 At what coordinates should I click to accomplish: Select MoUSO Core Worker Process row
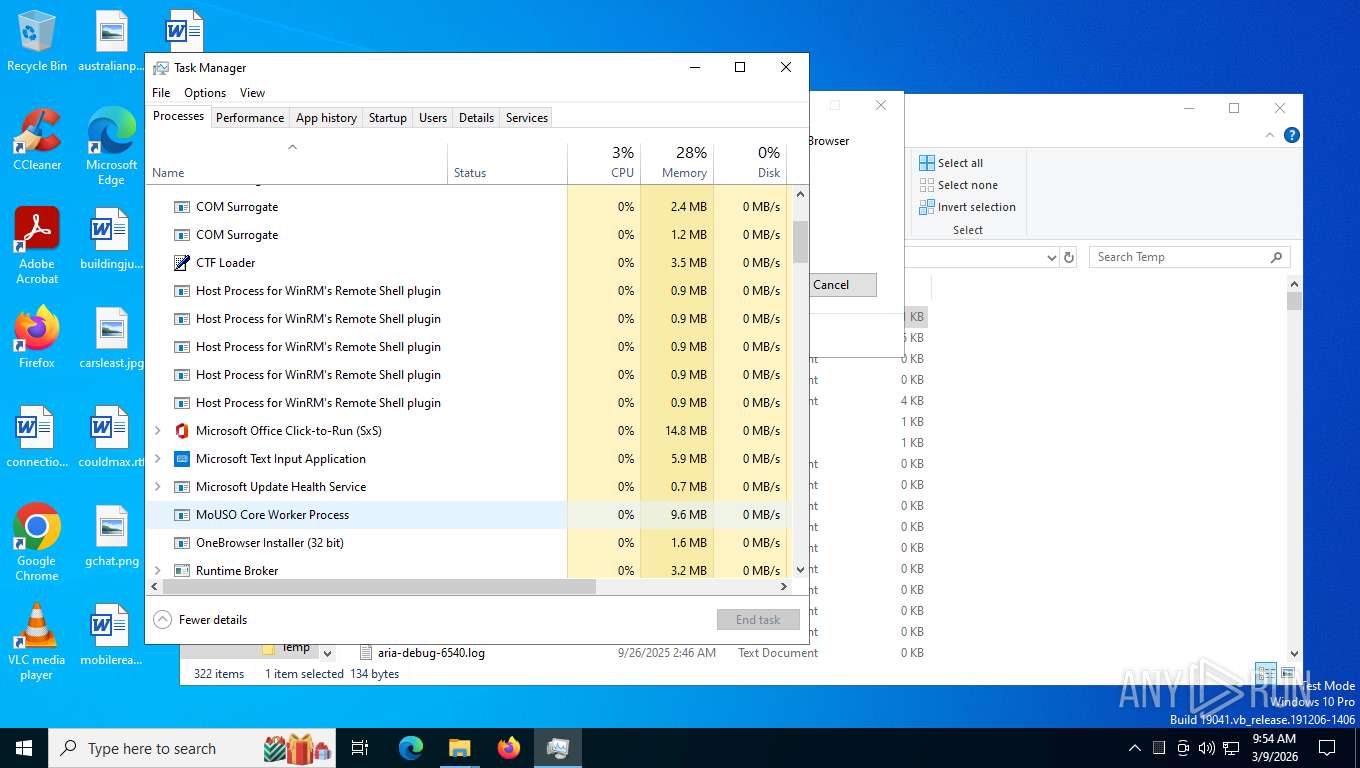(468, 515)
